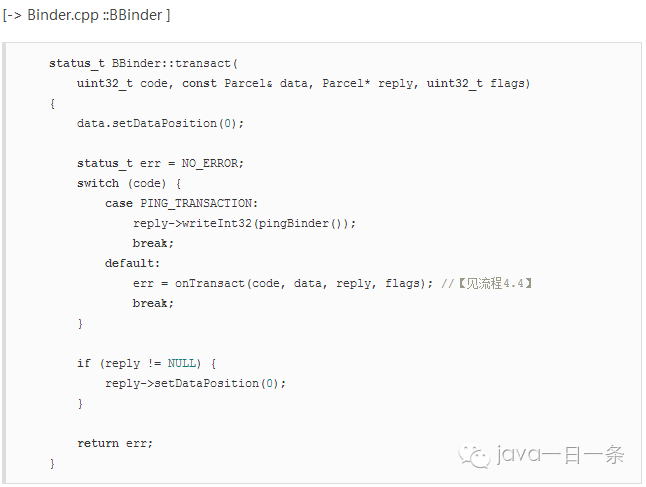Viewport: 646px width, 487px height.
Task: Click the break statement under PING_TRANSACTION case
Action: pos(153,243)
